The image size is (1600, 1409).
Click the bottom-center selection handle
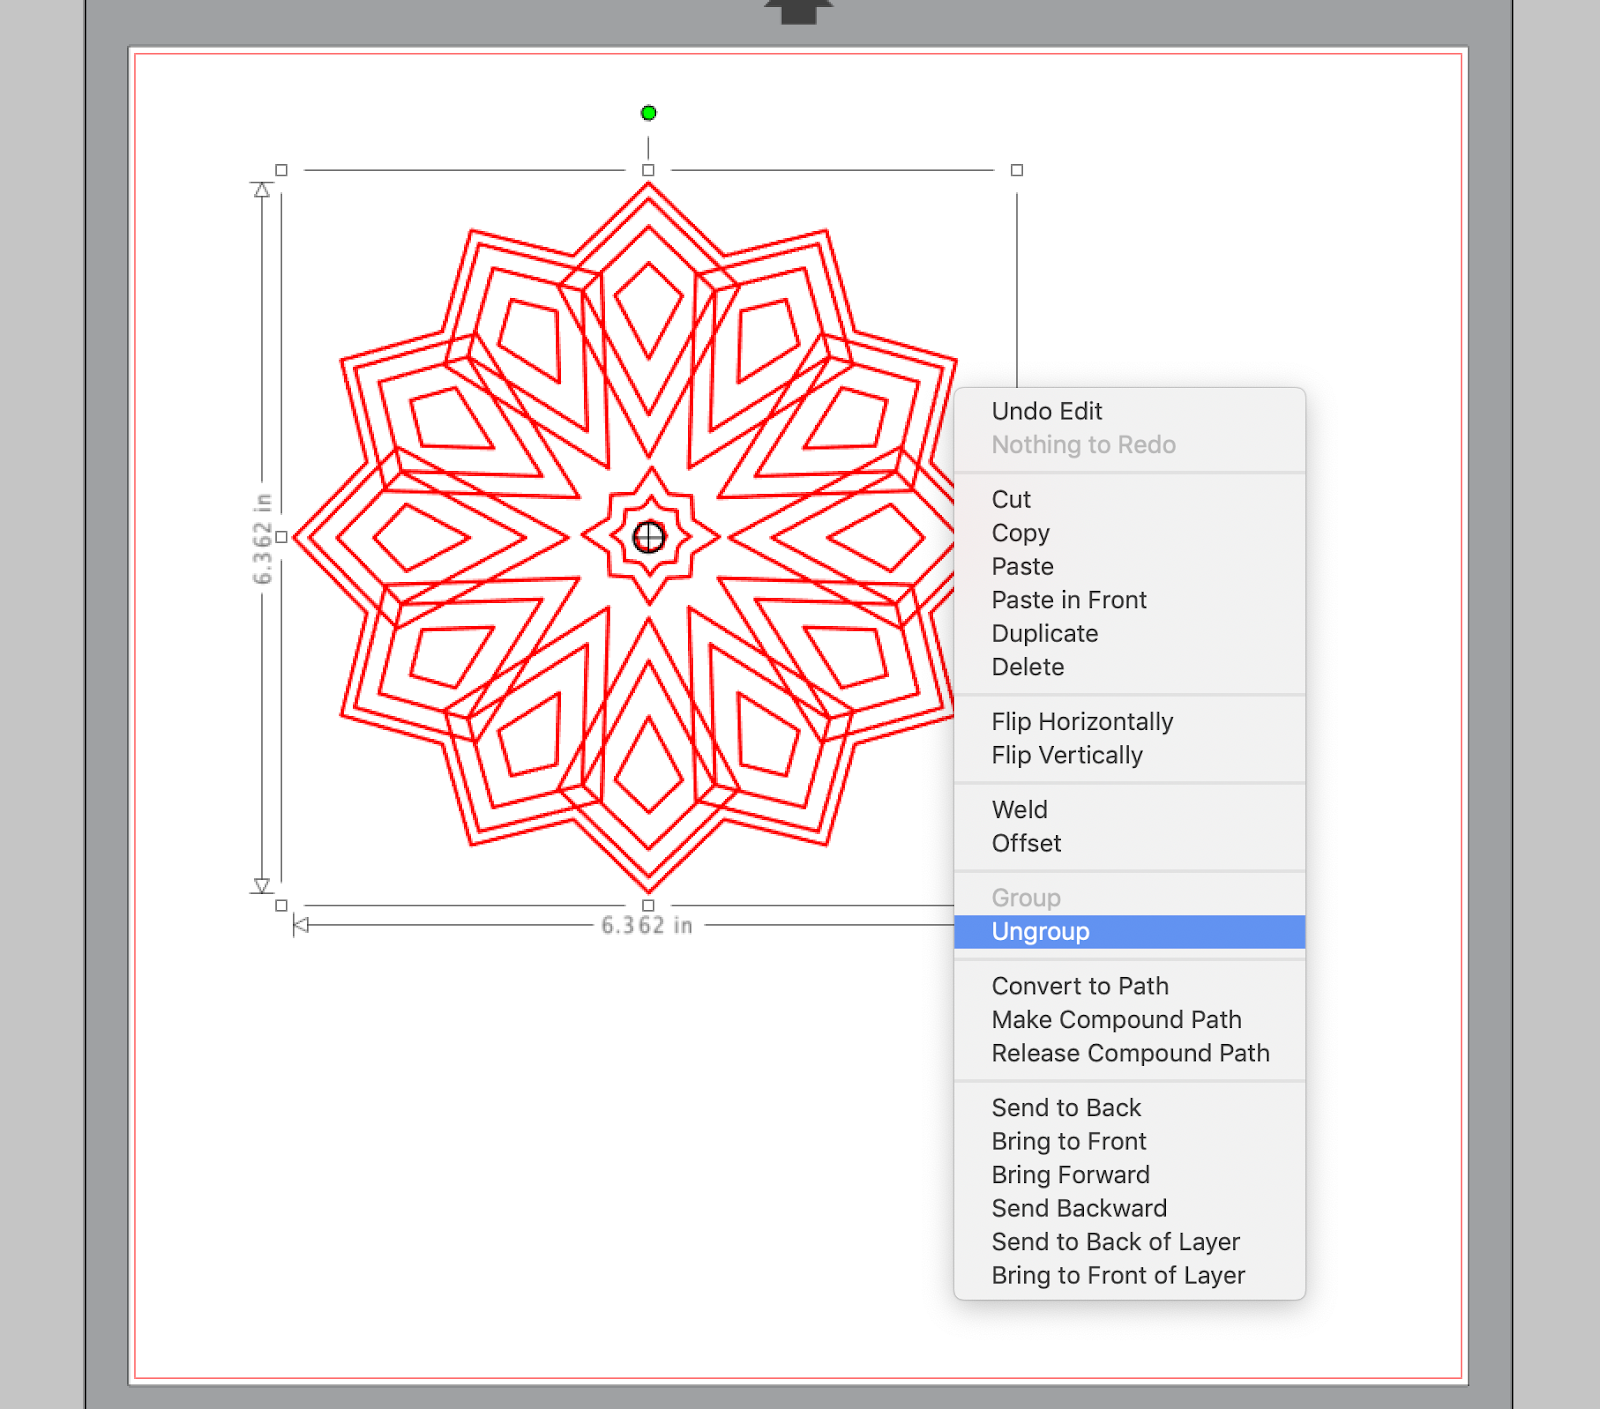(x=648, y=903)
